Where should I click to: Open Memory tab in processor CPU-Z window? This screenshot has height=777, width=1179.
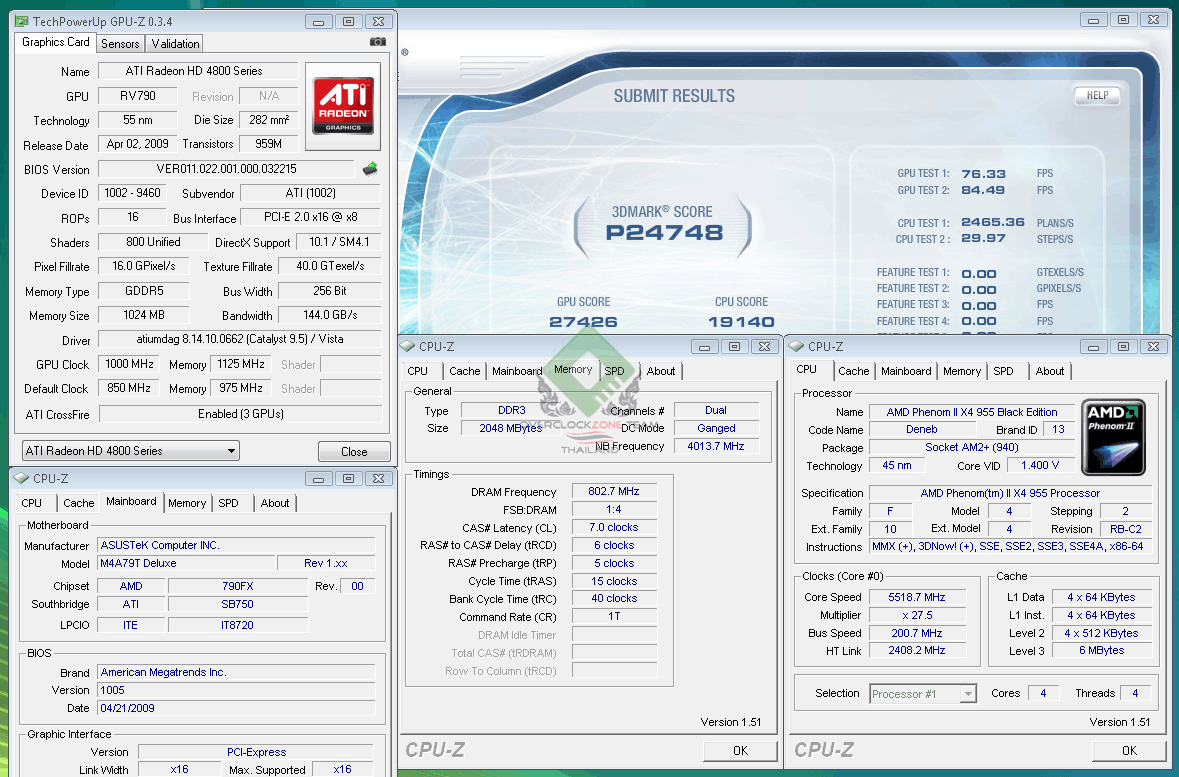coord(962,371)
